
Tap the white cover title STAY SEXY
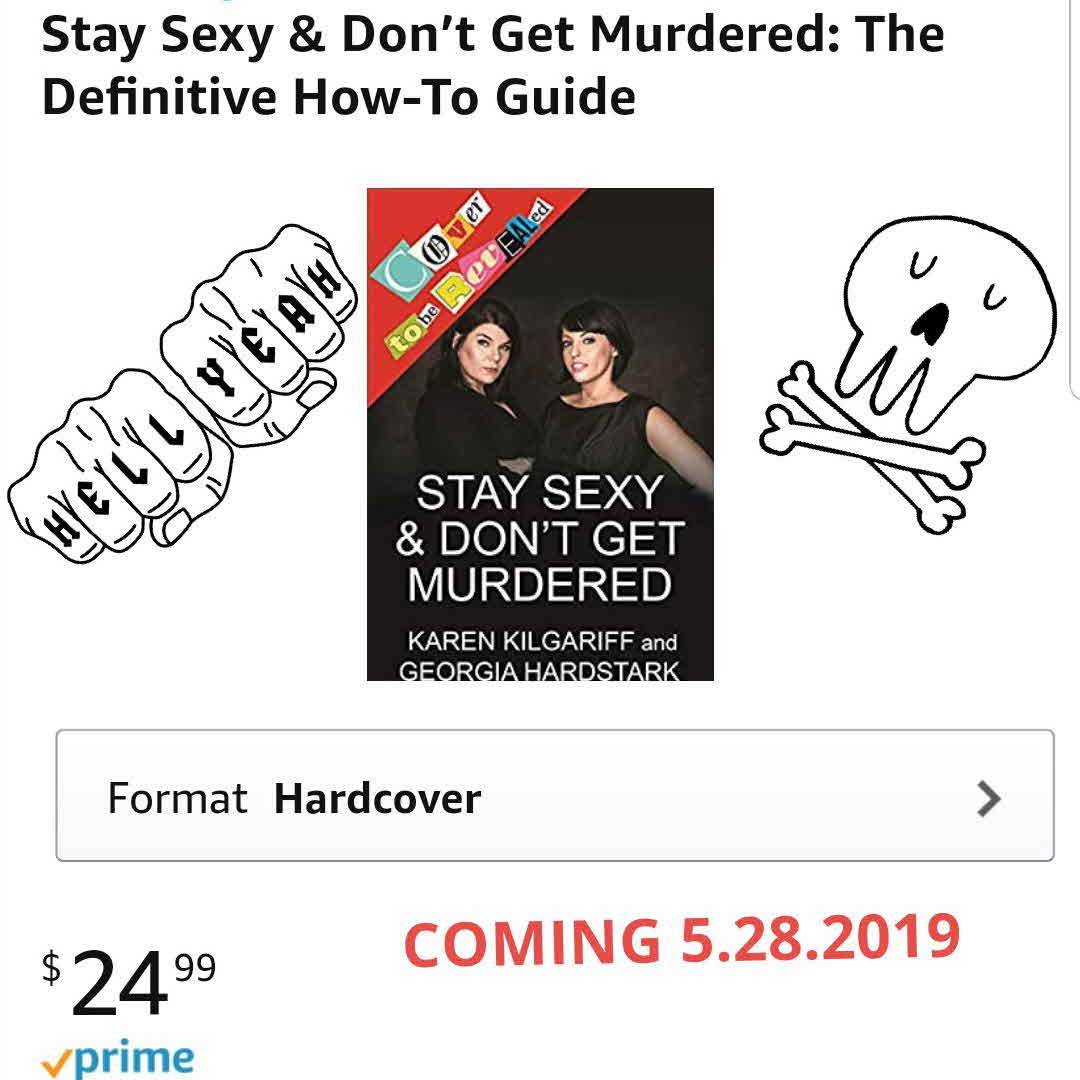[539, 493]
